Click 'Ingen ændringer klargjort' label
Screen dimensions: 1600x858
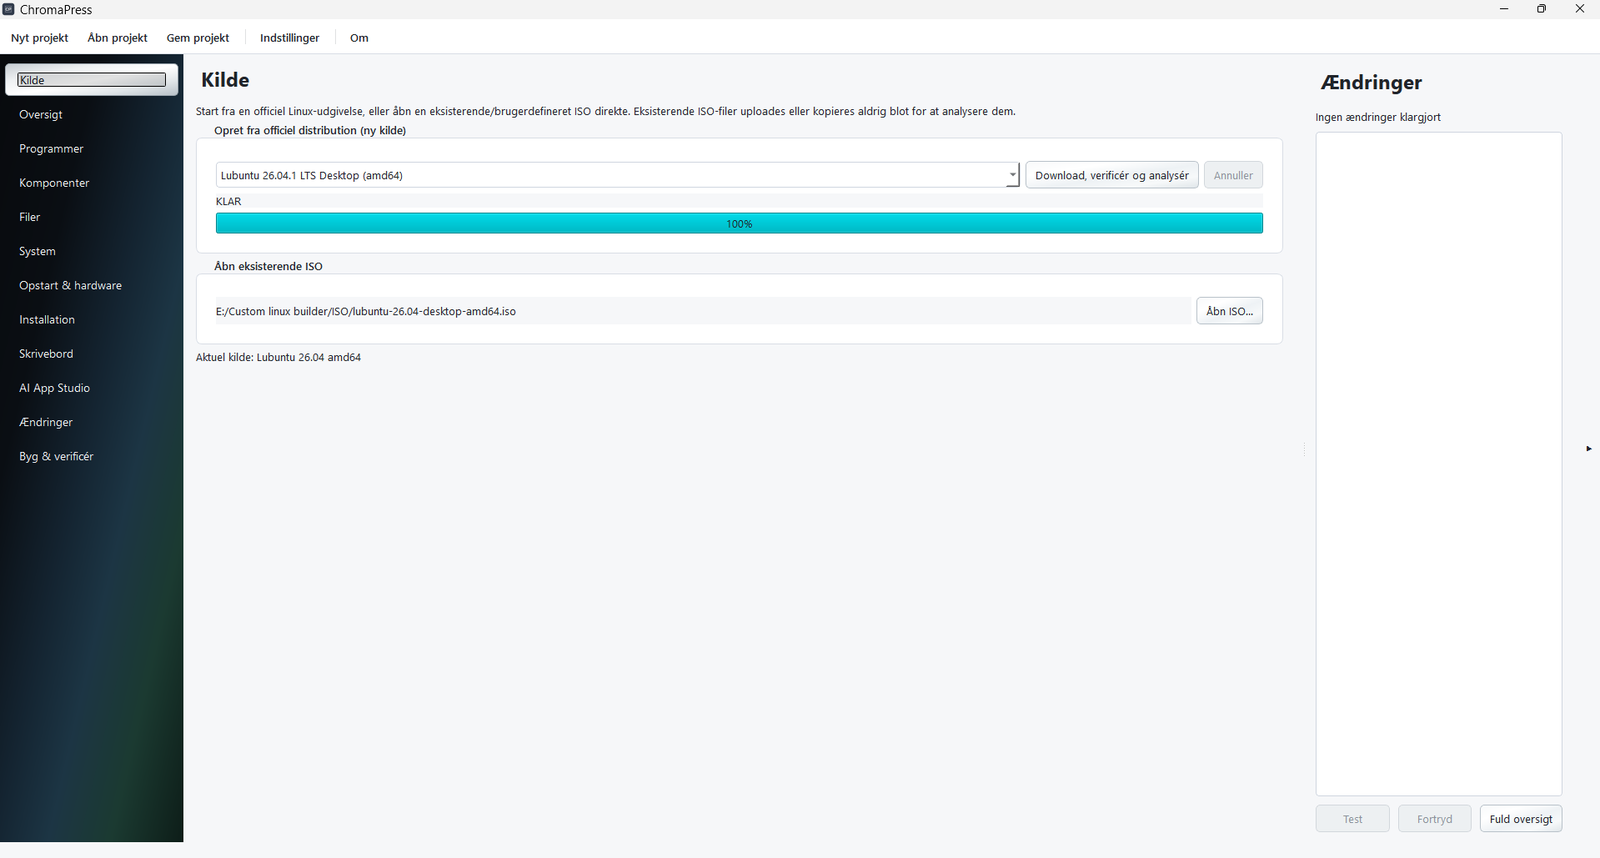(x=1378, y=117)
